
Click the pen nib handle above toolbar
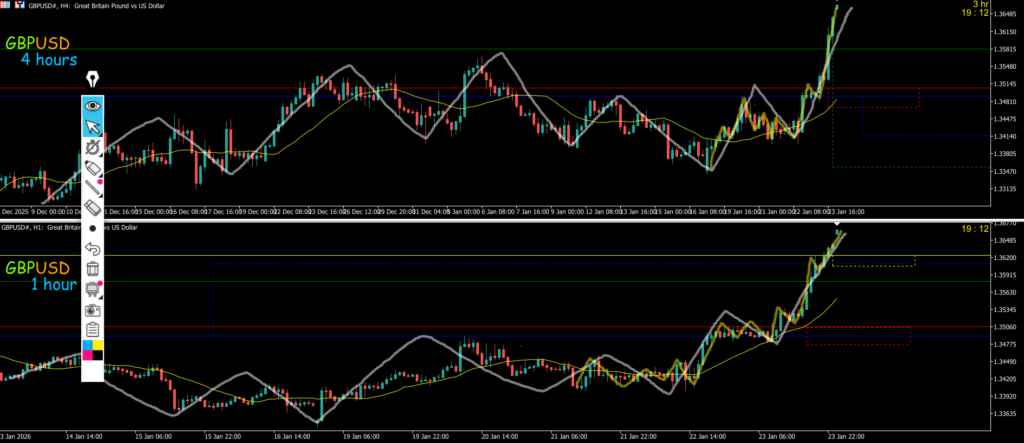[x=93, y=79]
